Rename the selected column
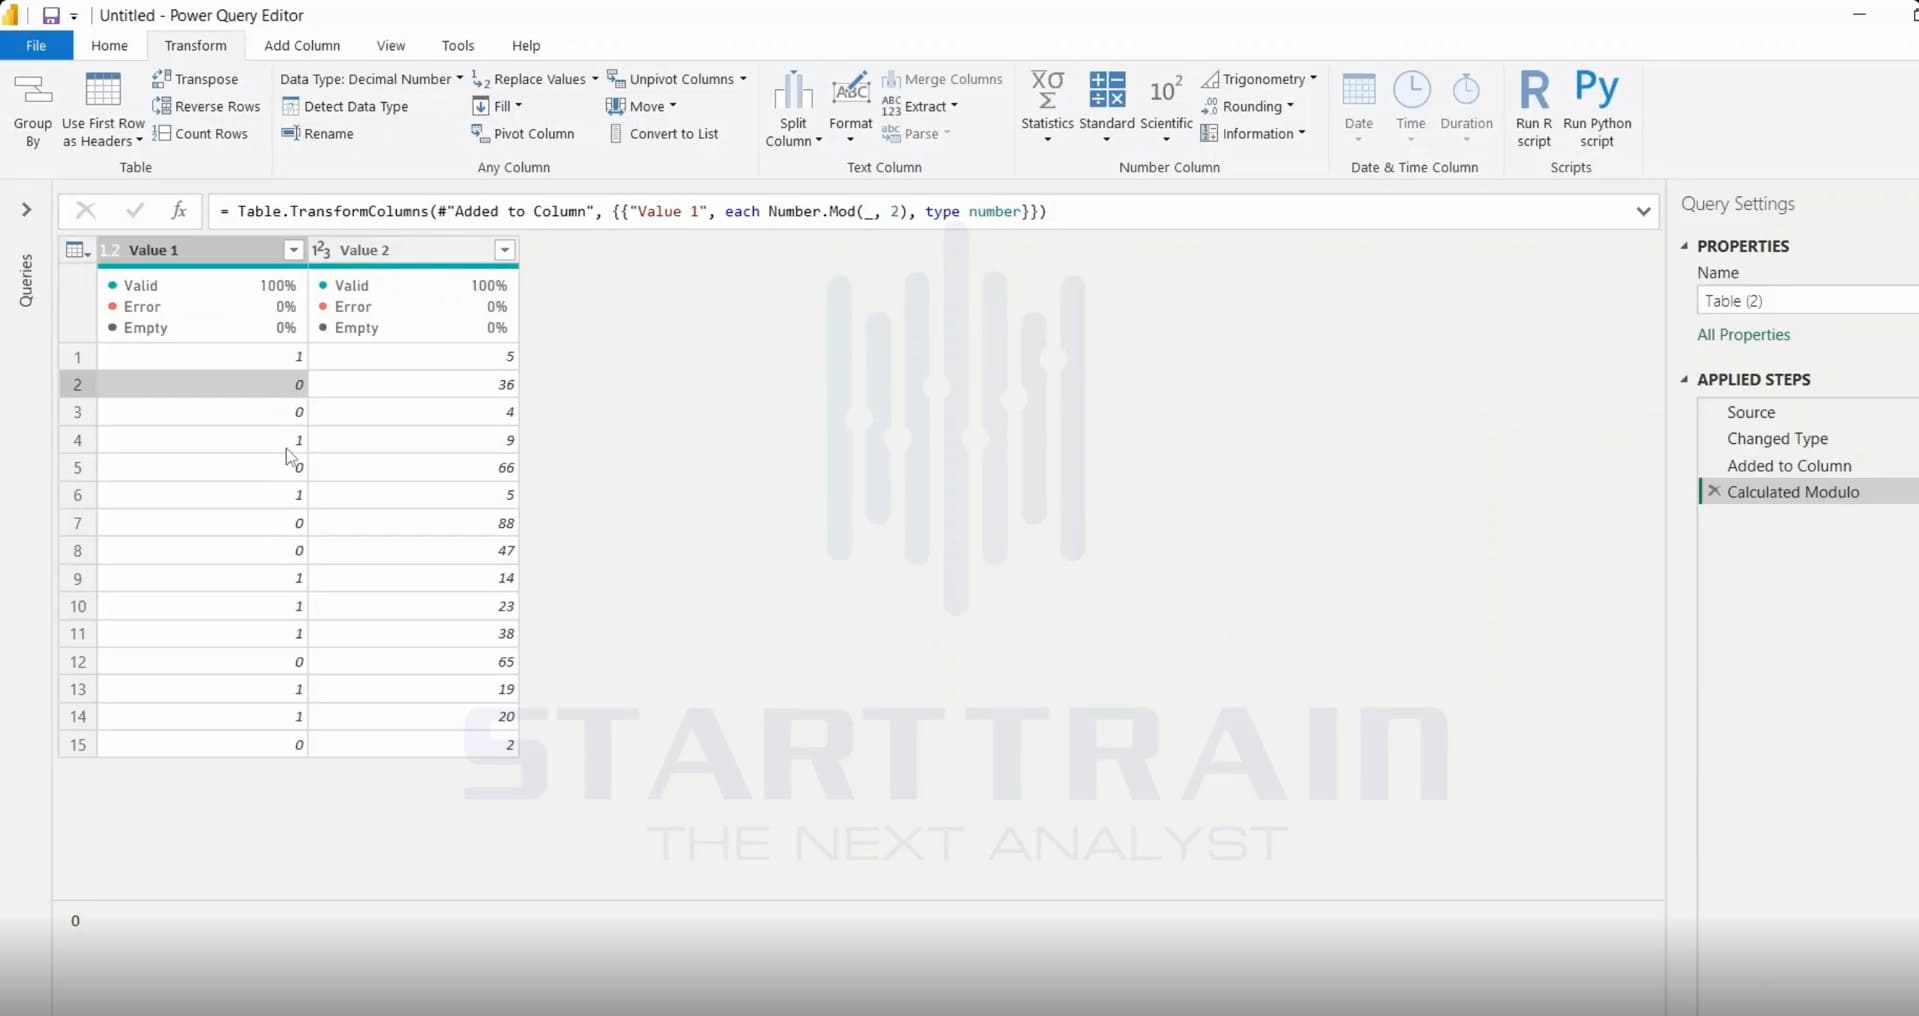This screenshot has height=1016, width=1919. [x=318, y=133]
